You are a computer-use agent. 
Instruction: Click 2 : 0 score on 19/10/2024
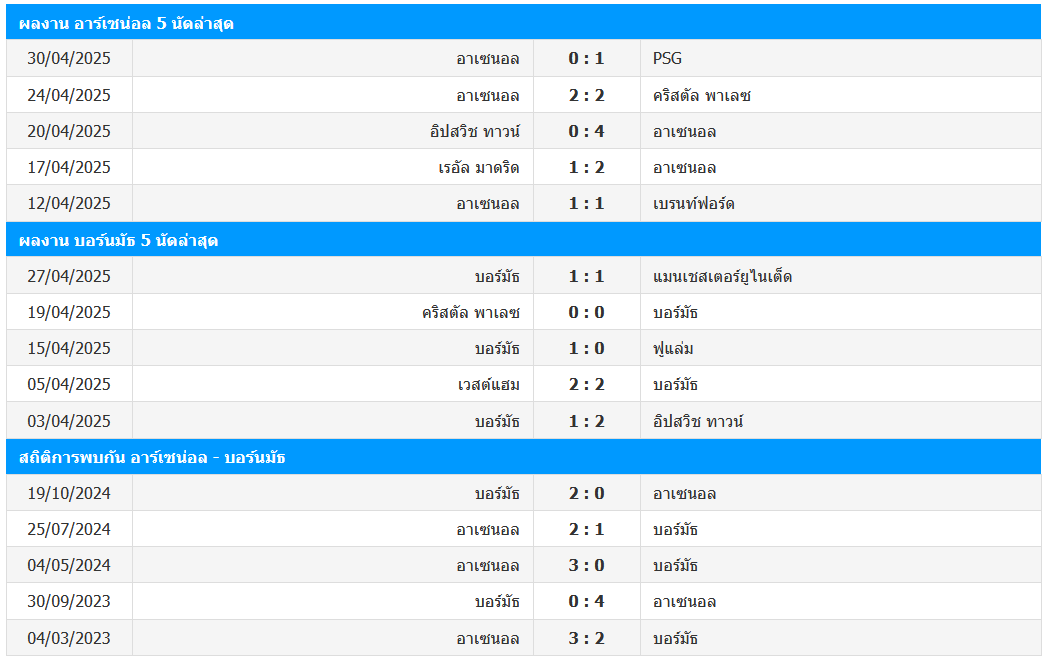point(587,493)
